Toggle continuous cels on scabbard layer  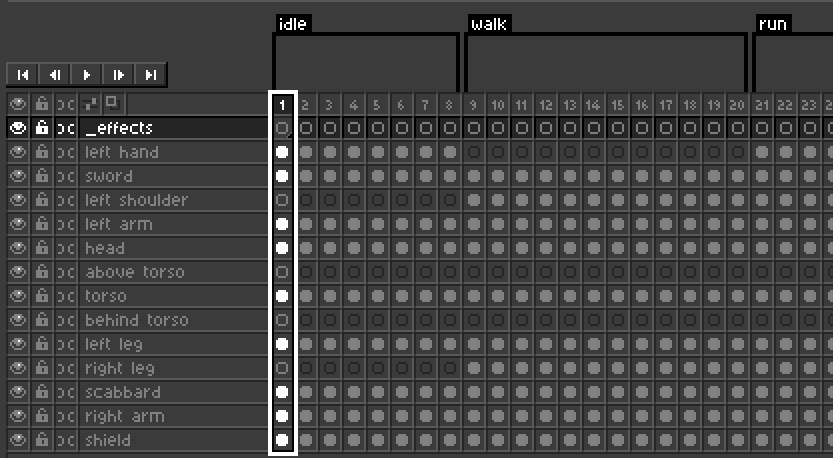[x=65, y=392]
